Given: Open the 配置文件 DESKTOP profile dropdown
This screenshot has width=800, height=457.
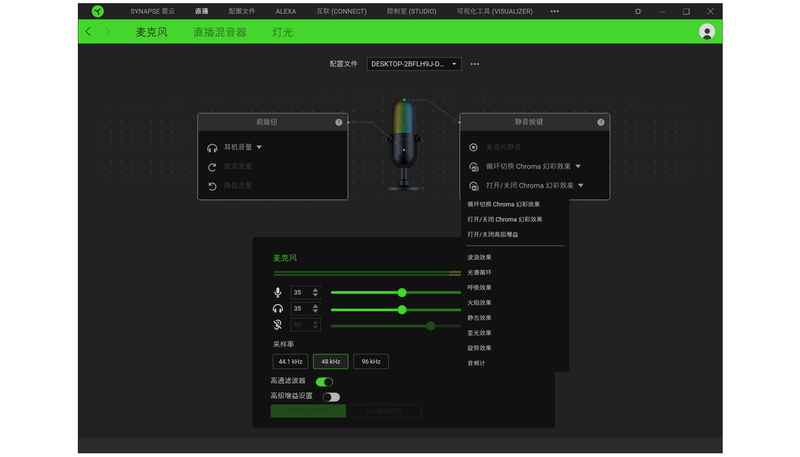Looking at the screenshot, I should point(414,64).
